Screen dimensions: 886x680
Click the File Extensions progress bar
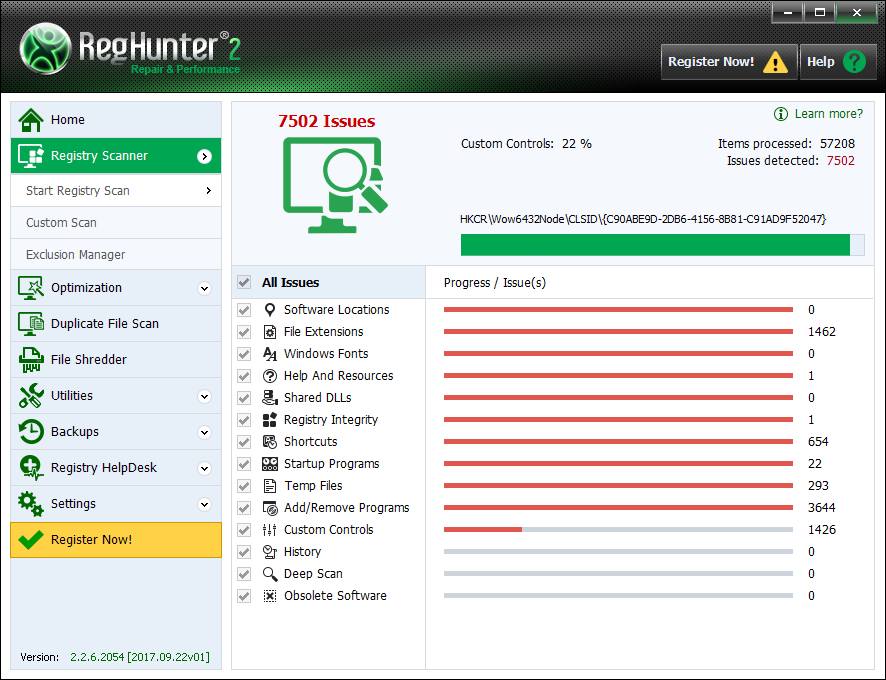tap(618, 332)
